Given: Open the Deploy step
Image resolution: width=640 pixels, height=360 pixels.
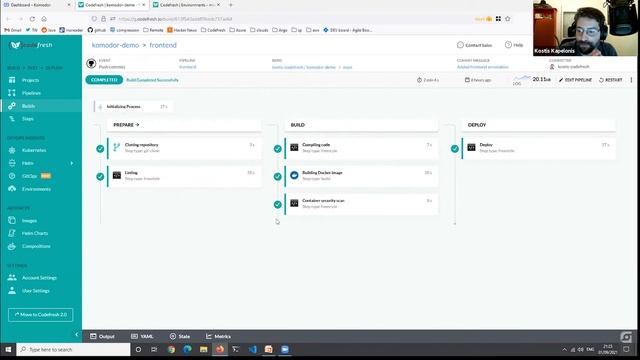Looking at the screenshot, I should [539, 148].
